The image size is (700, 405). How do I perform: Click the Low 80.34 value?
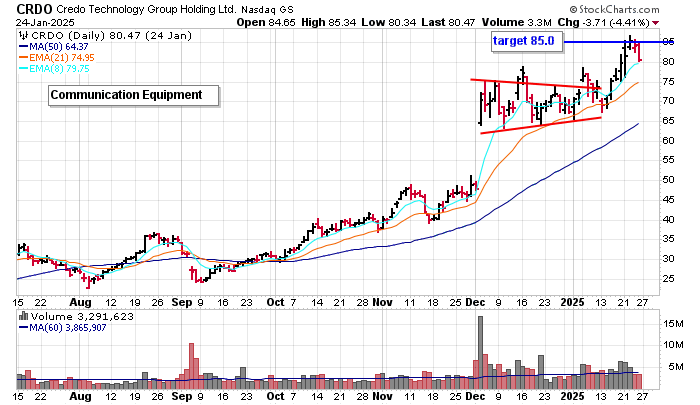[x=388, y=22]
